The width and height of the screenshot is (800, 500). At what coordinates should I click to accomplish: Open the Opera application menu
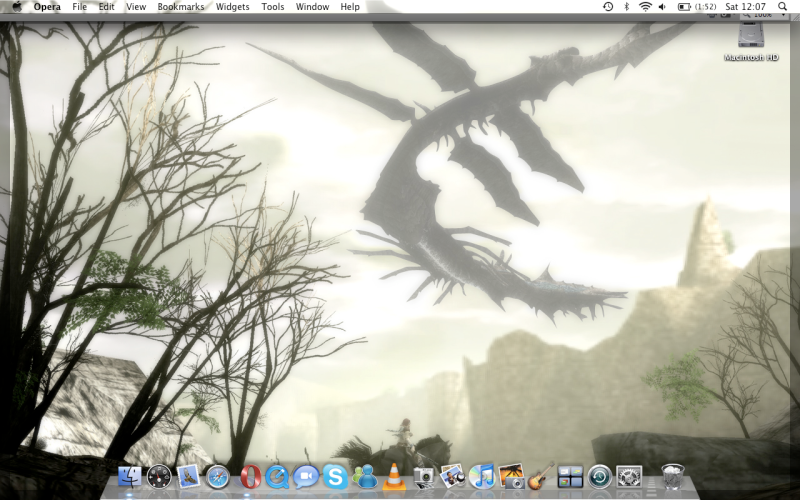[47, 7]
